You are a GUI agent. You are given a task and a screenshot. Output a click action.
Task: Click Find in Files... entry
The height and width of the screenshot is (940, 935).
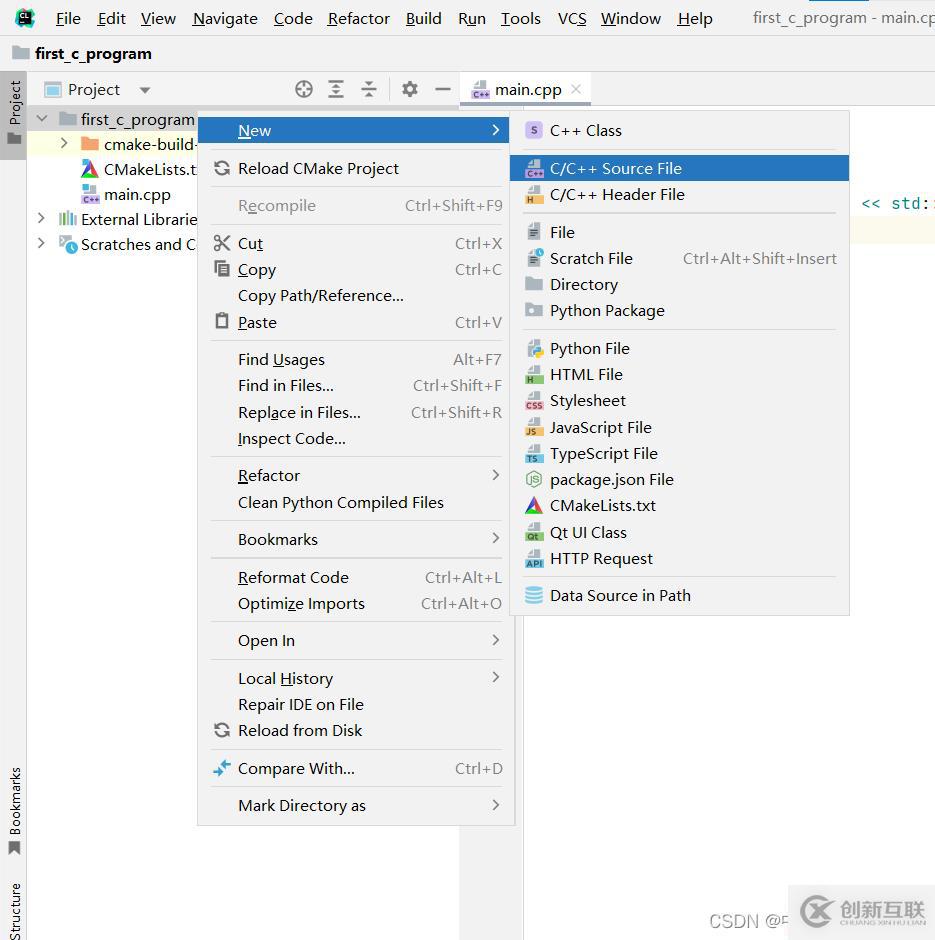click(356, 385)
